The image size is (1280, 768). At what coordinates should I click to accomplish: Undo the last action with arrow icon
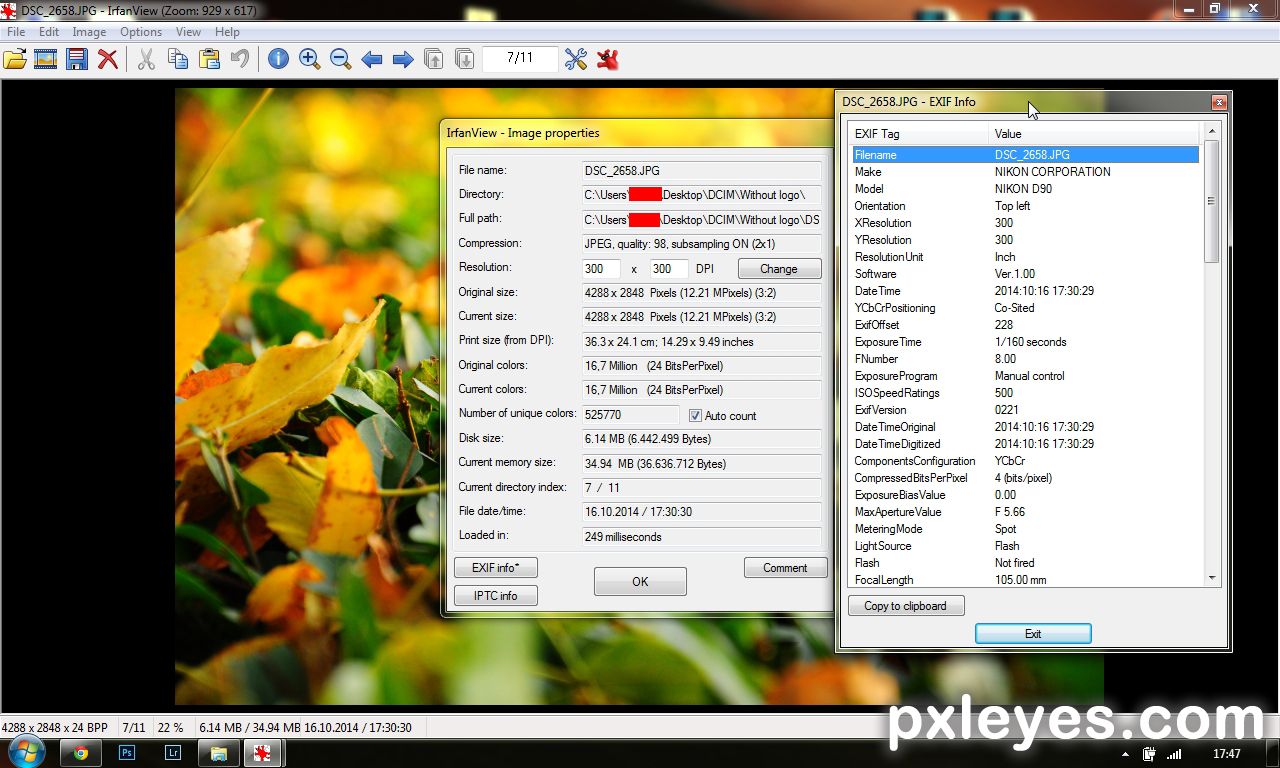click(x=240, y=59)
